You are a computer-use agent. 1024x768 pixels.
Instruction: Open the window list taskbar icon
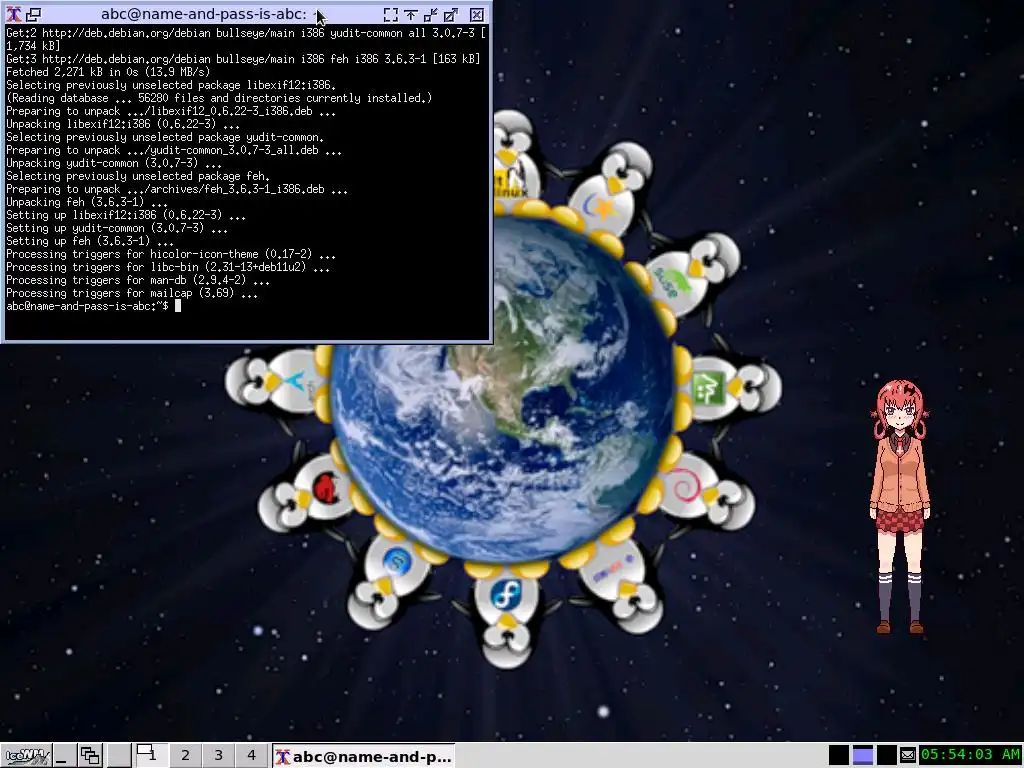tap(89, 756)
